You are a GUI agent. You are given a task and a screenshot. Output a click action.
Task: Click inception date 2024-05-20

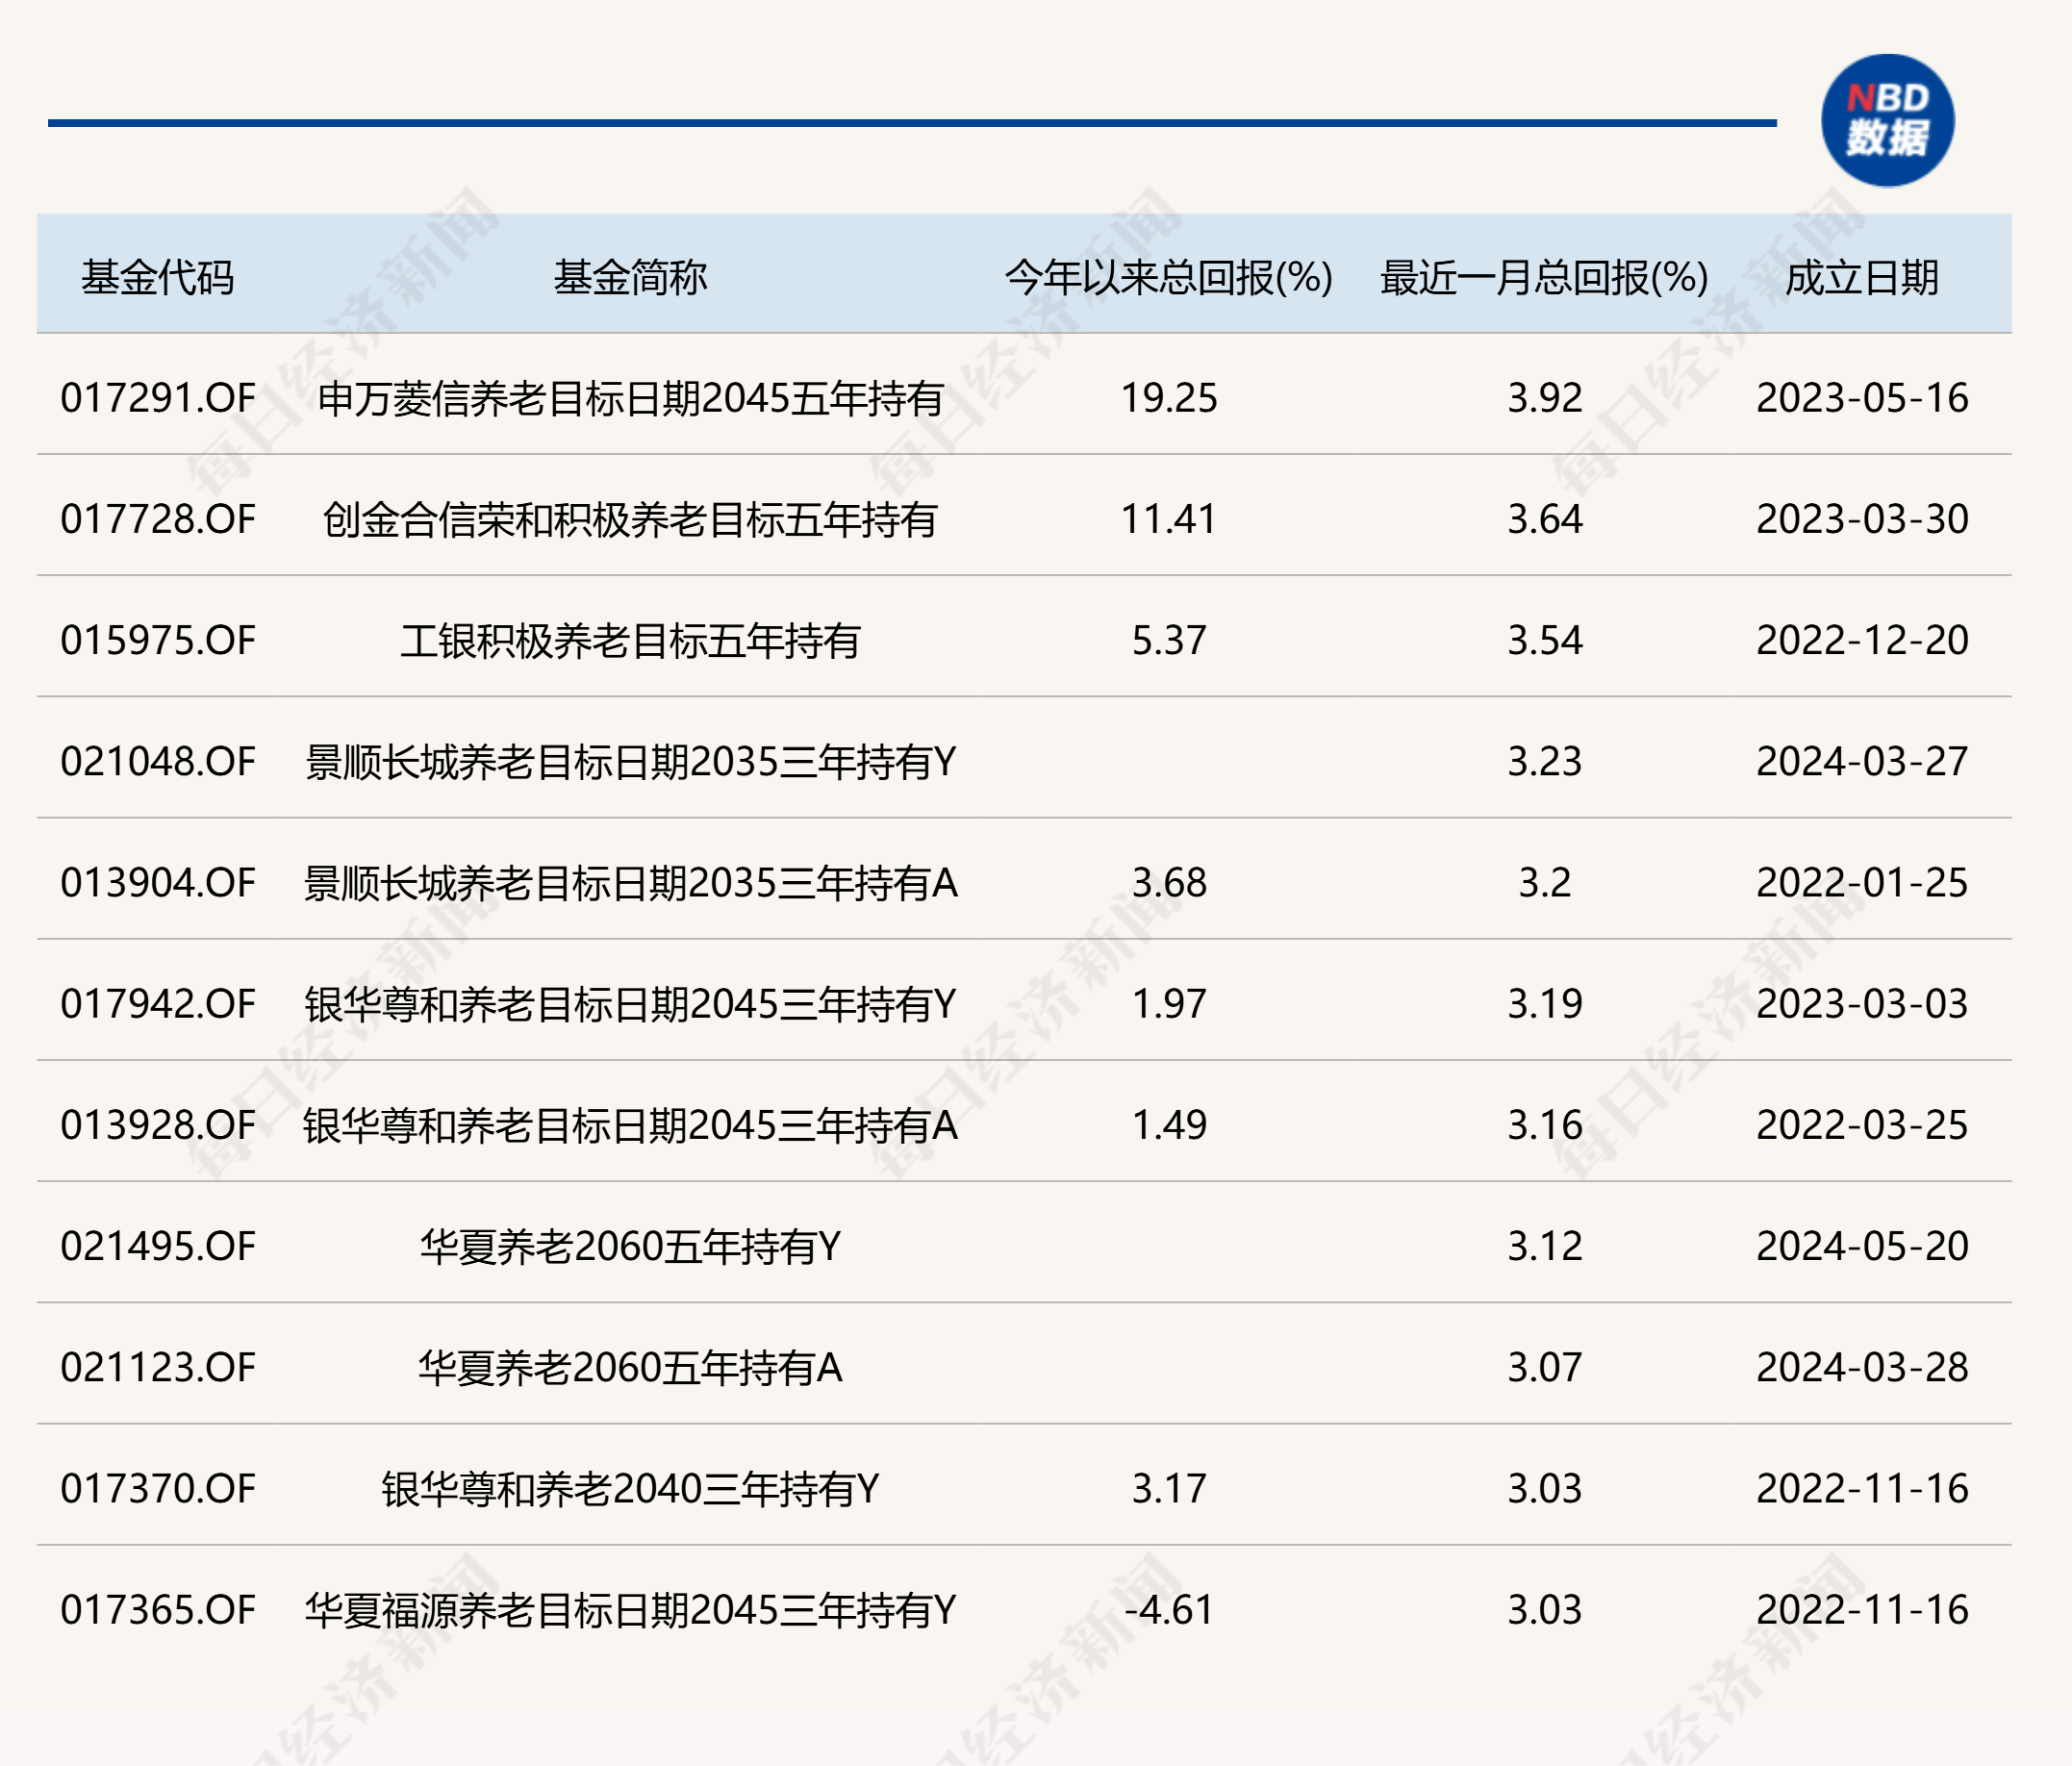[x=1862, y=1246]
